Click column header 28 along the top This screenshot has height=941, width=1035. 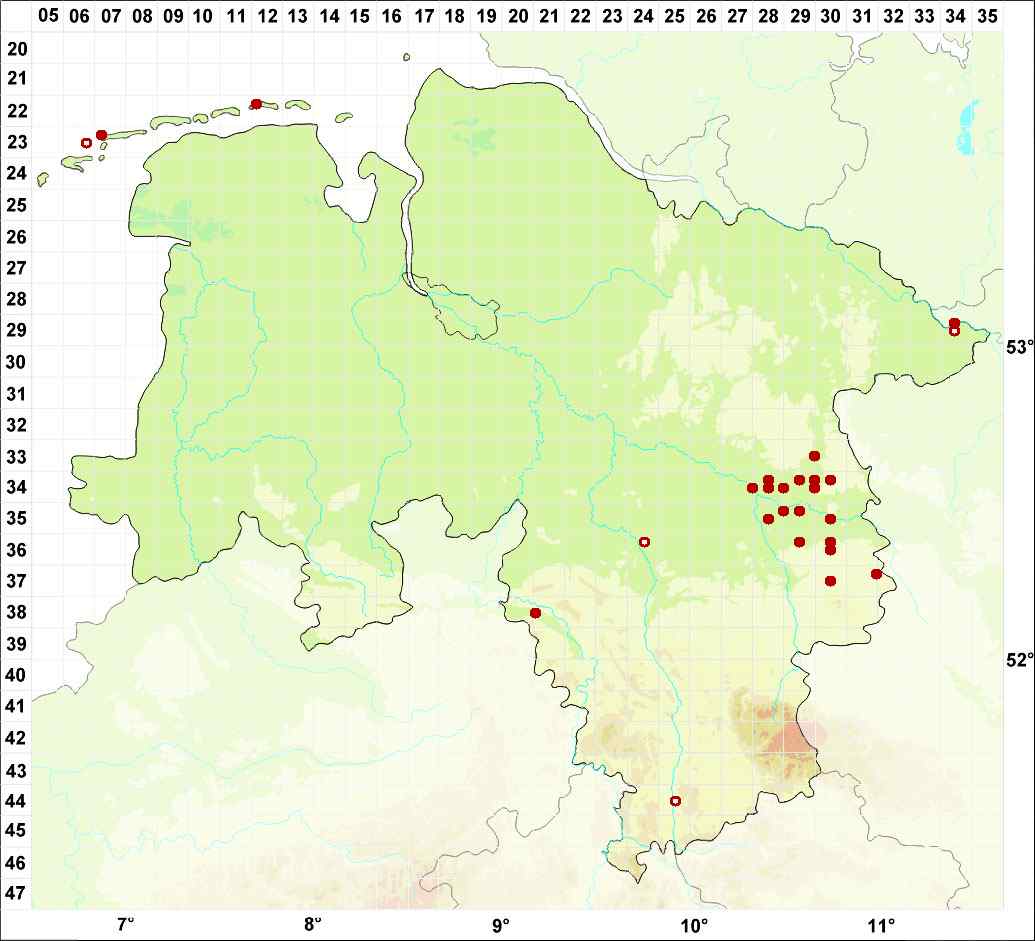click(768, 16)
